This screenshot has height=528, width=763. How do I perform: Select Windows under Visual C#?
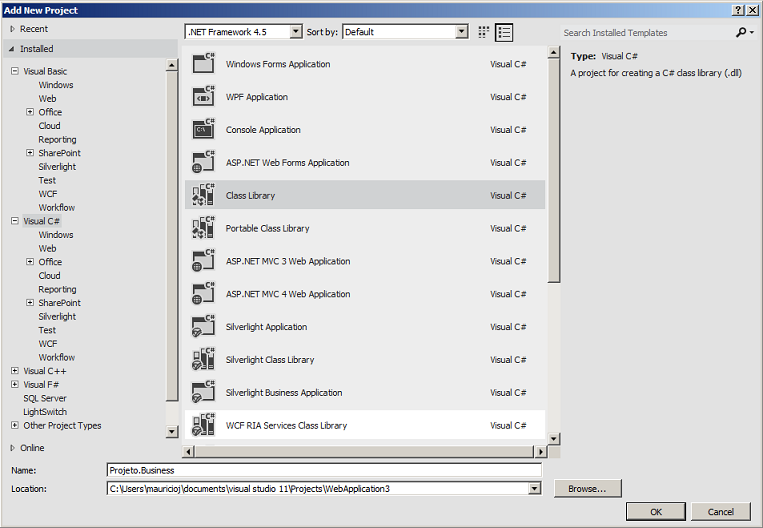[x=56, y=235]
